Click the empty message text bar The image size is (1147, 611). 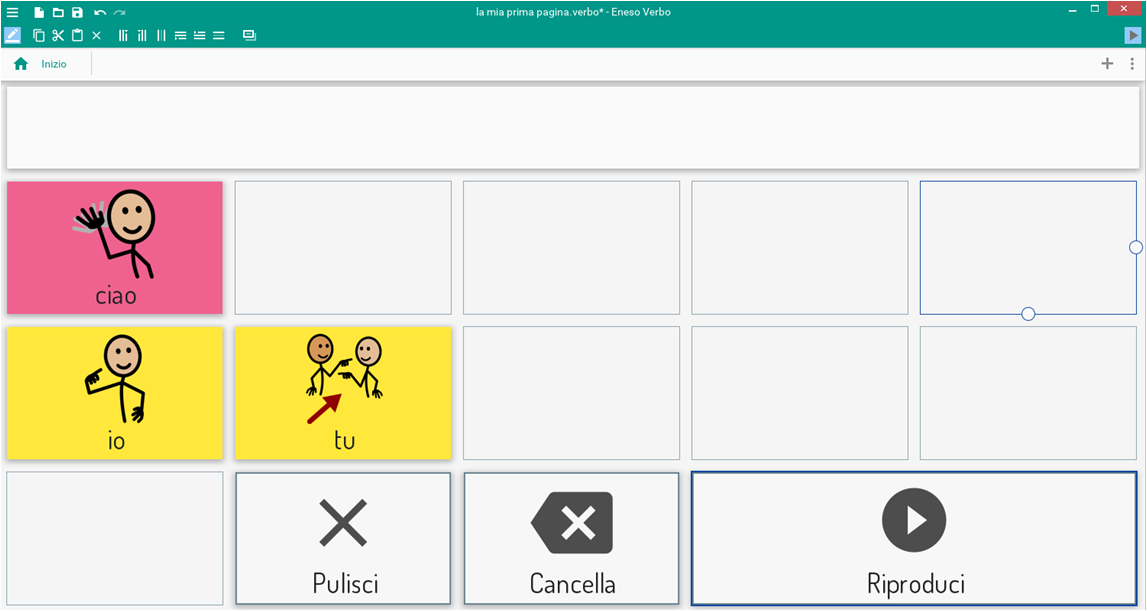(573, 128)
